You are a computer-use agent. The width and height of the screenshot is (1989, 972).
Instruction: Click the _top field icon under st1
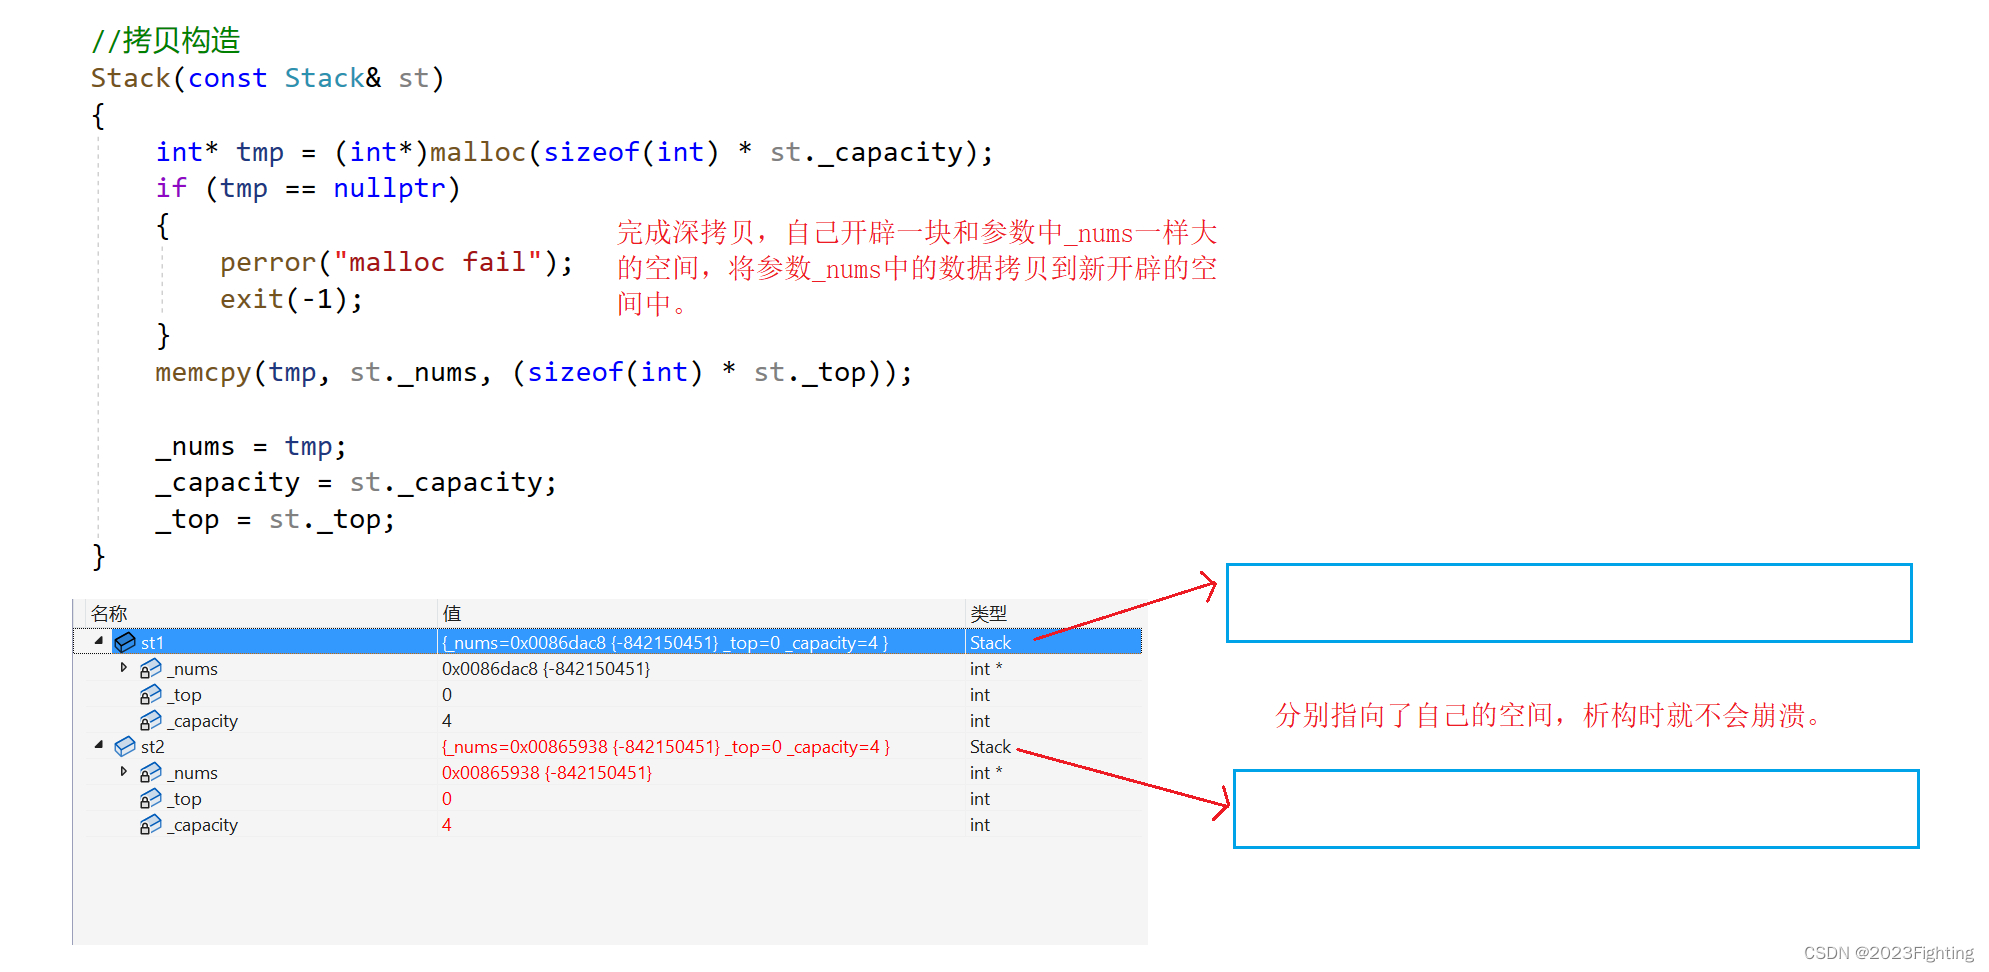(151, 694)
